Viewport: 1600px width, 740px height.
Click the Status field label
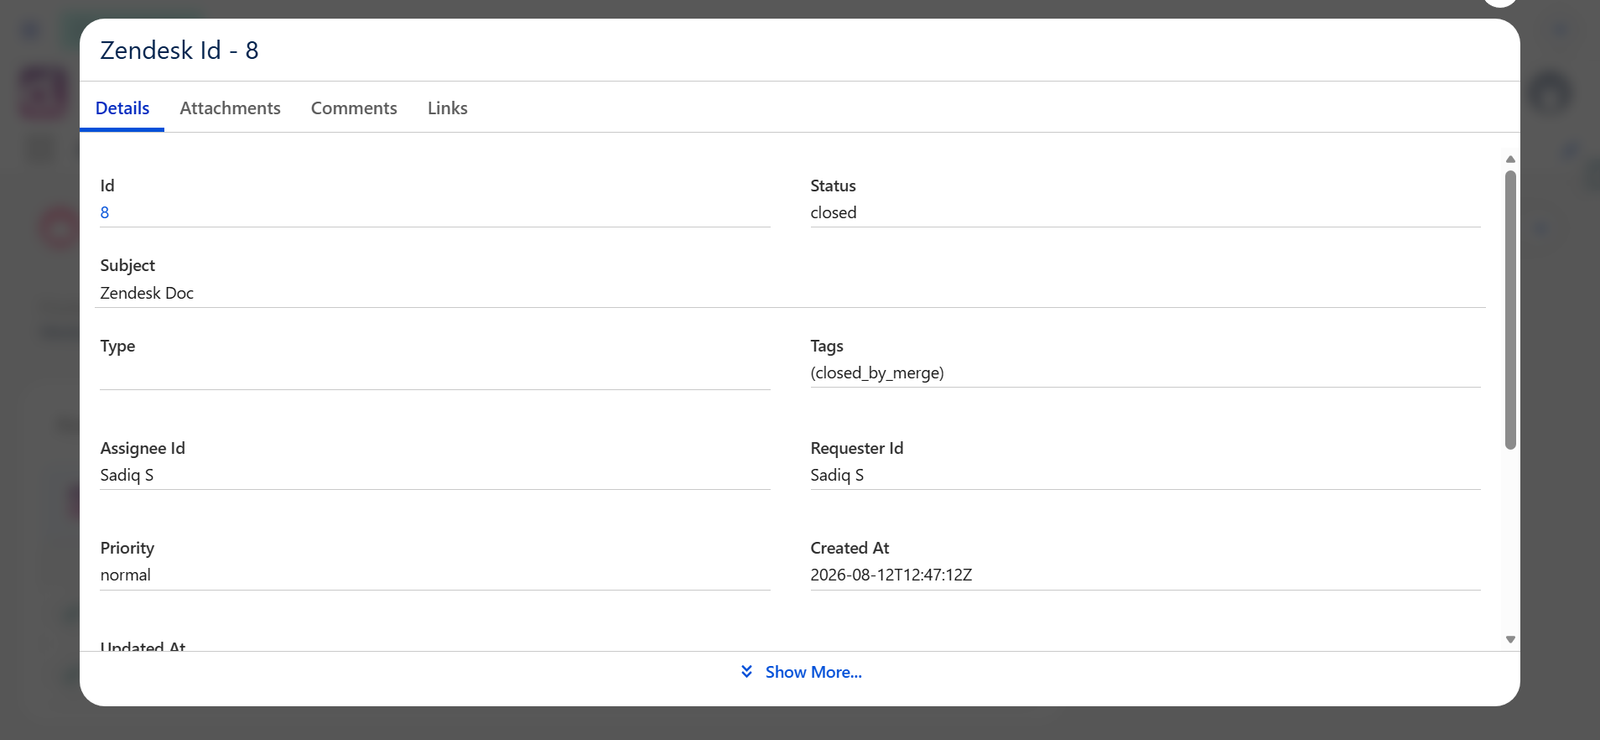pos(833,186)
